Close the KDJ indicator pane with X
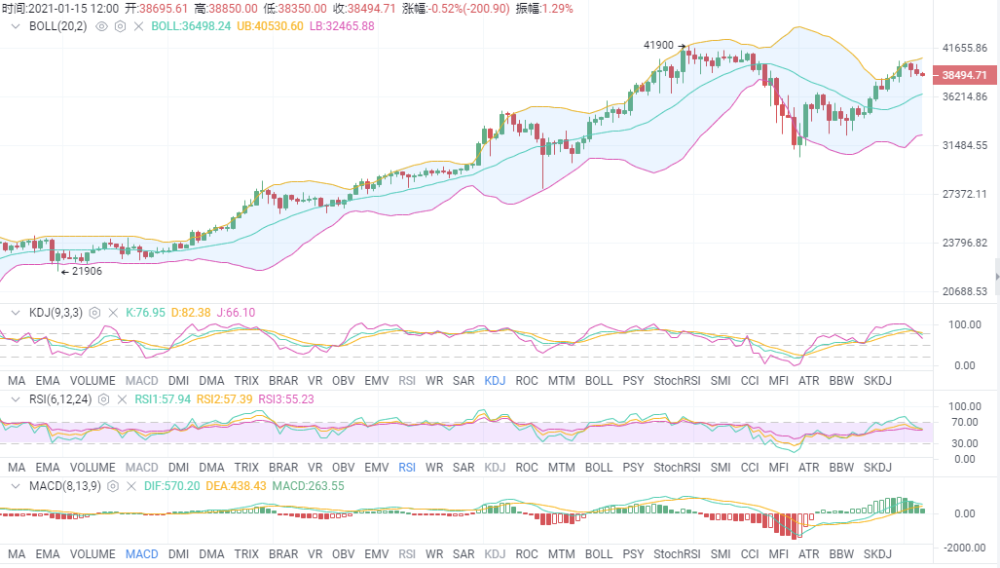 pyautogui.click(x=113, y=312)
